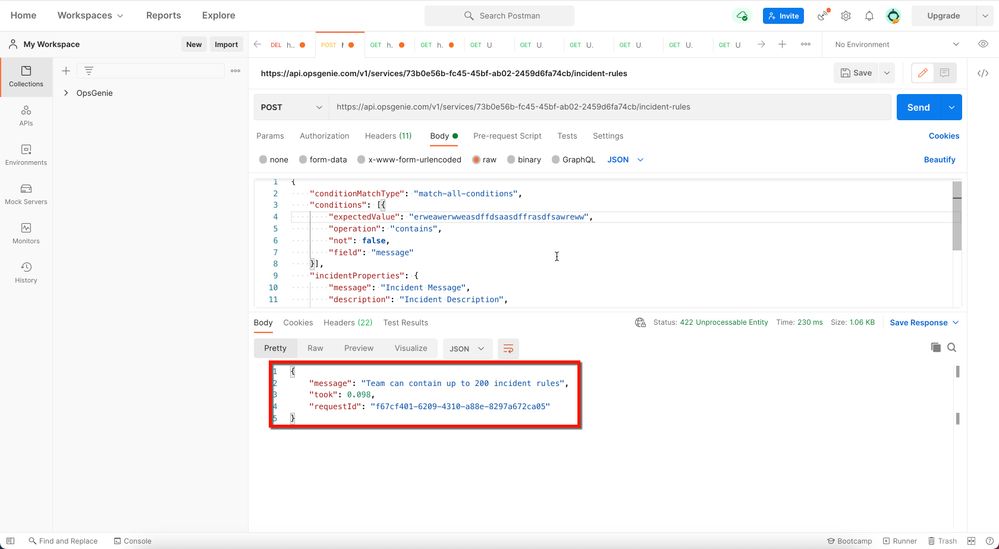Open the code snippet icon

coord(983,73)
